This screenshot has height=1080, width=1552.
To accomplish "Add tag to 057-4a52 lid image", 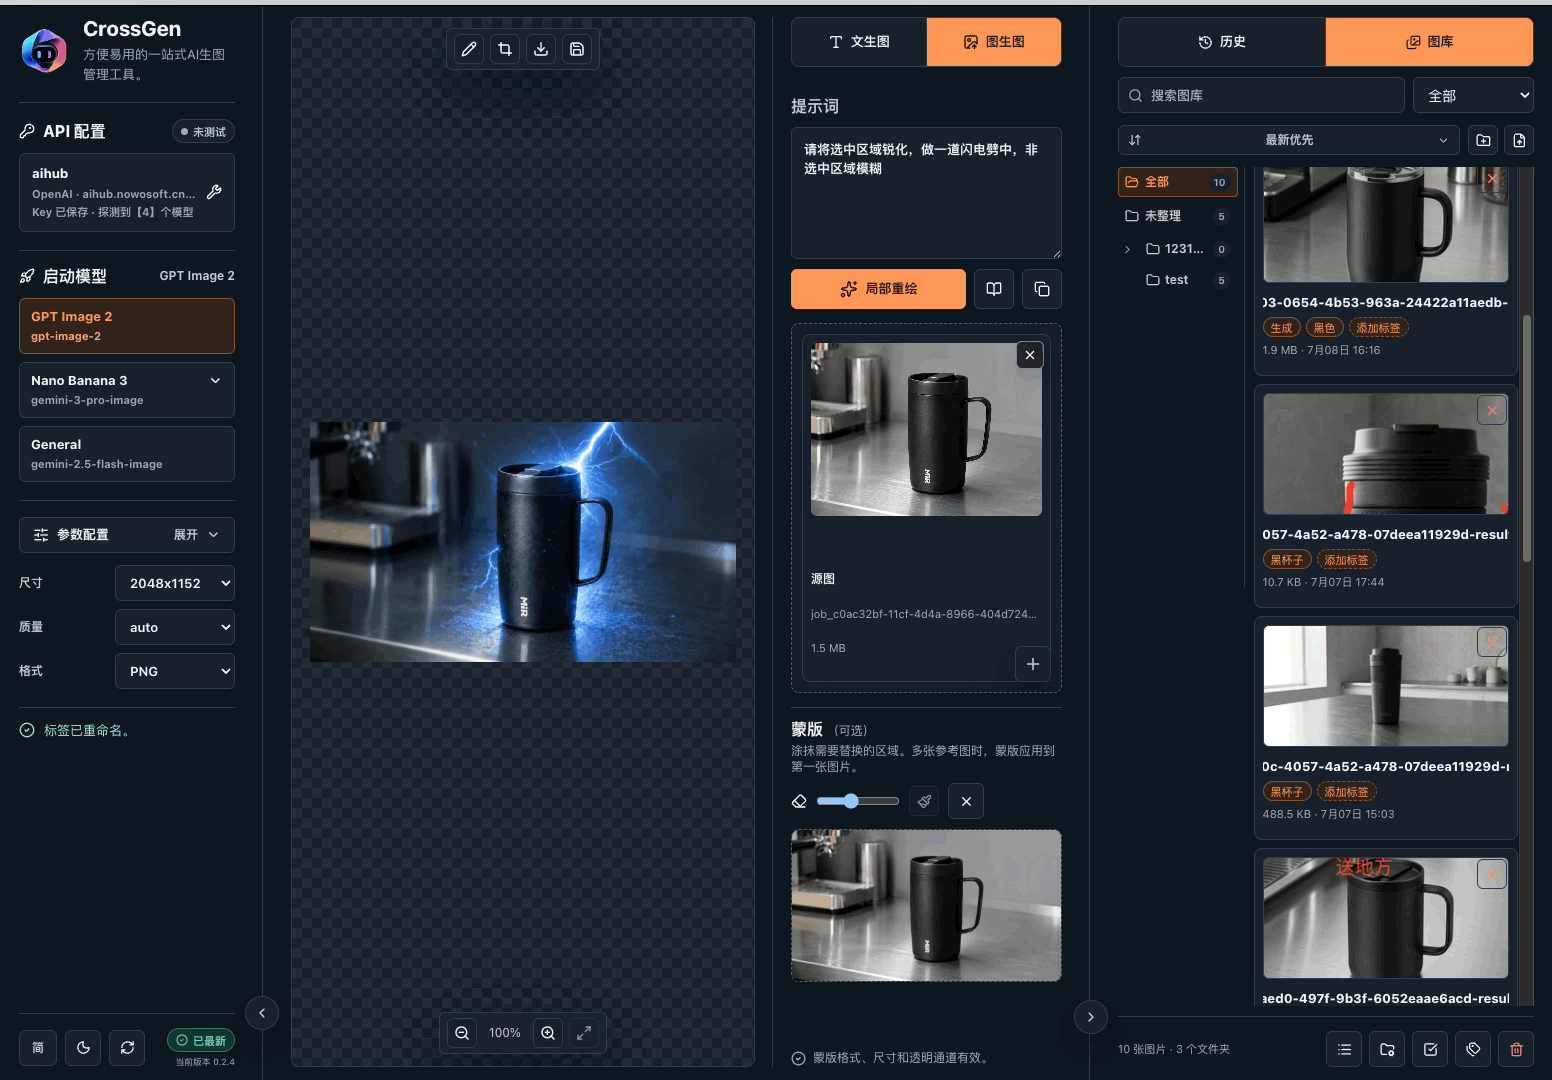I will 1347,560.
